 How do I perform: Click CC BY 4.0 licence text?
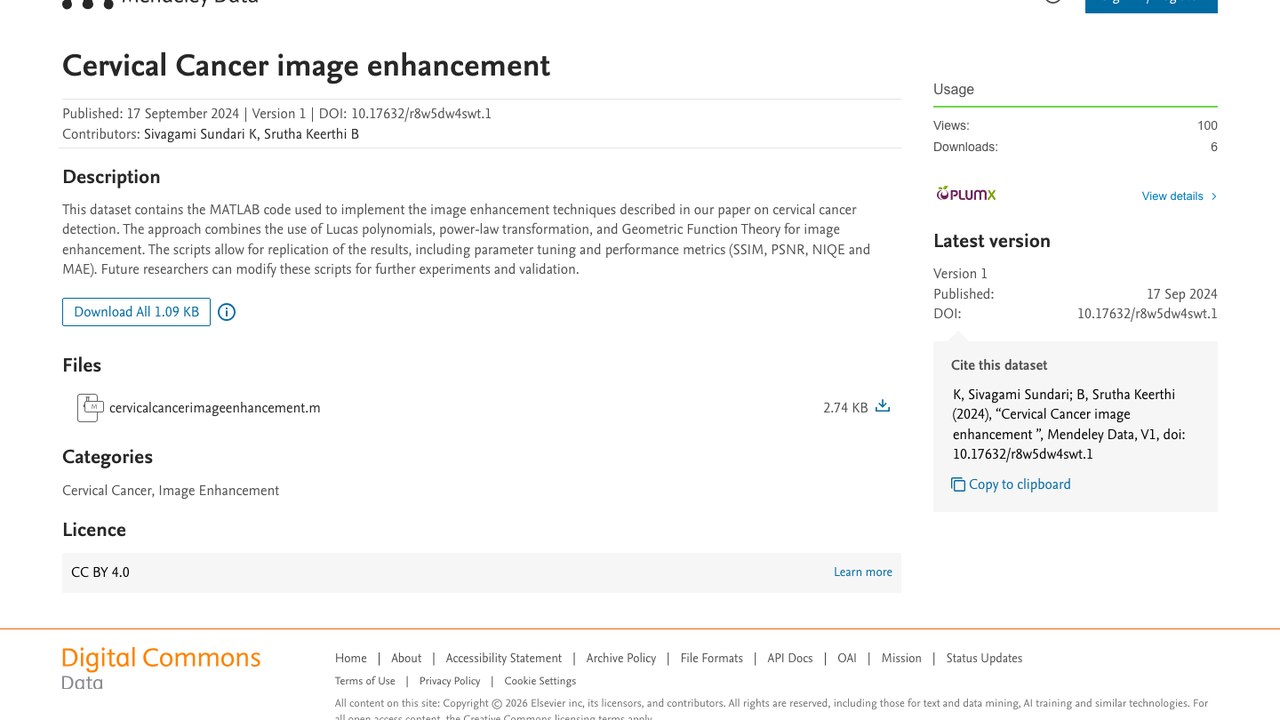(100, 572)
